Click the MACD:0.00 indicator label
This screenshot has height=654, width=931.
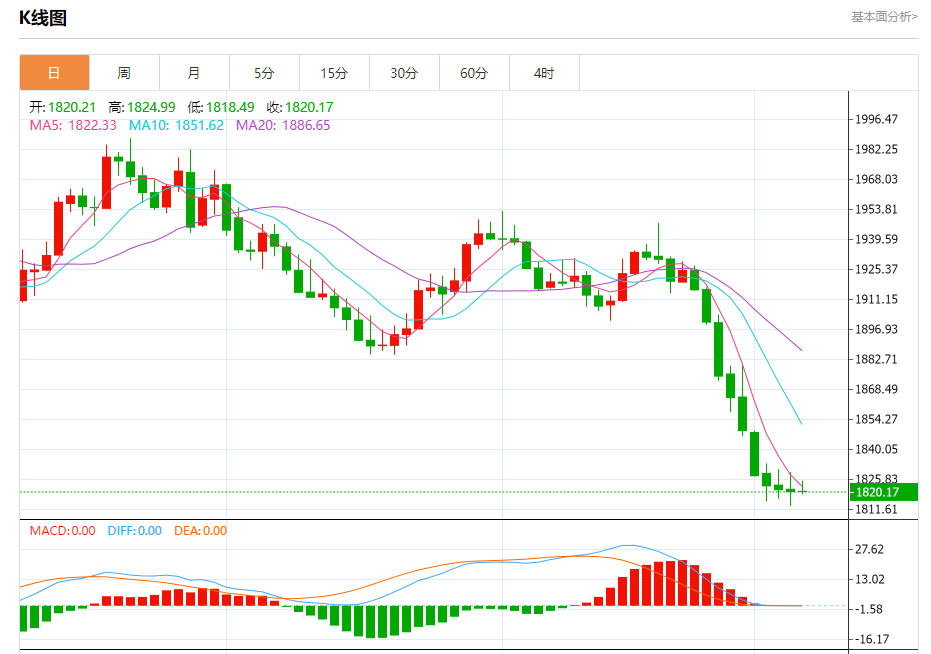[x=62, y=530]
